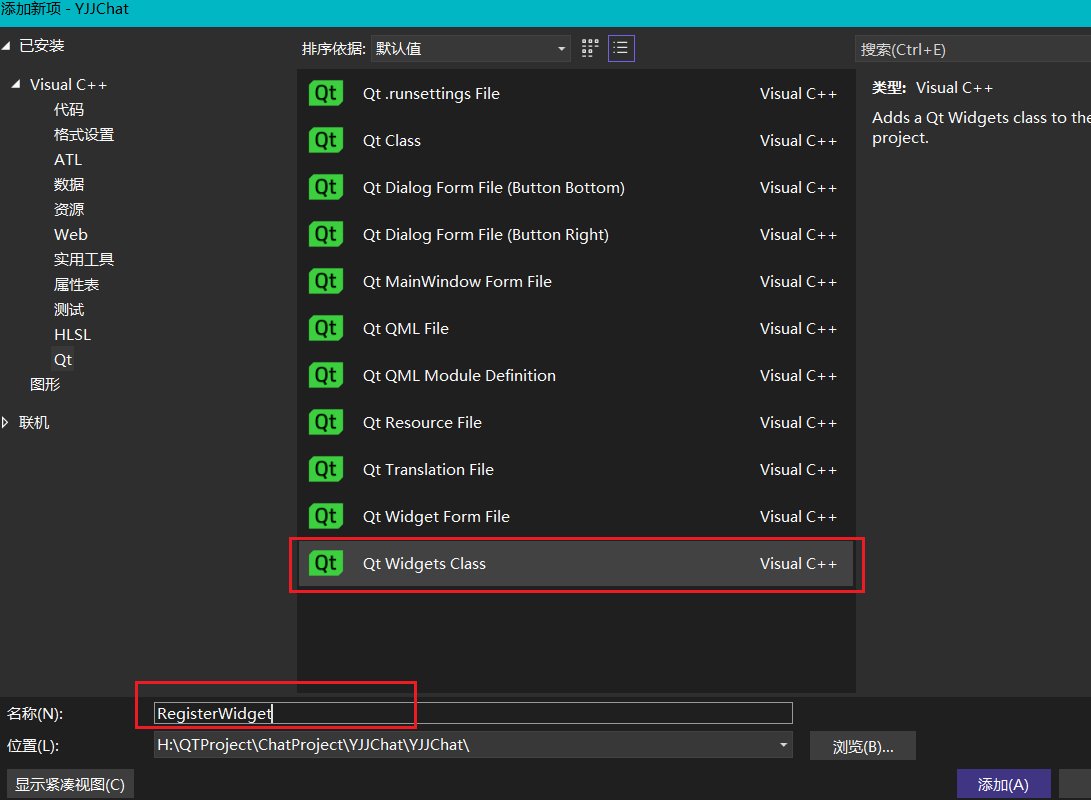
Task: Choose the Qt Resource File template
Action: 576,422
